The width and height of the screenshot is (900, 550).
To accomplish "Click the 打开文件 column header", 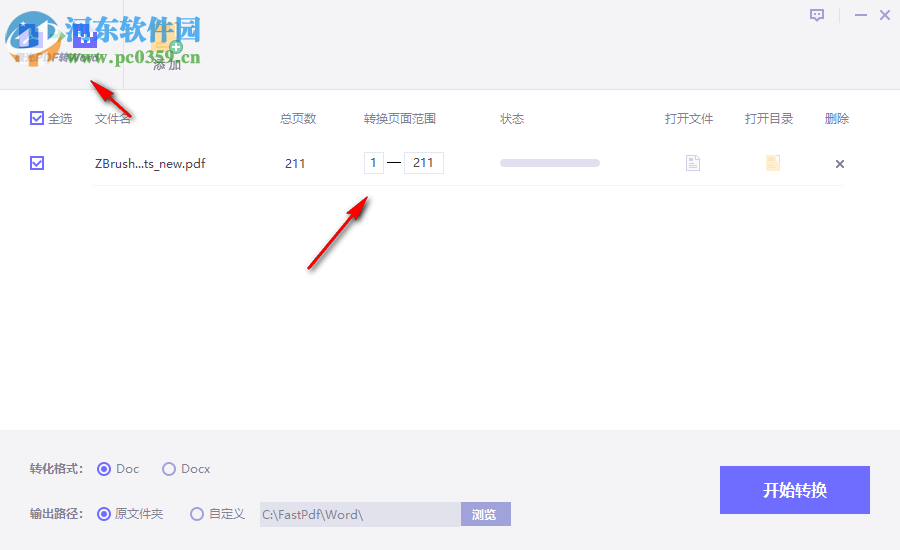I will pyautogui.click(x=689, y=119).
